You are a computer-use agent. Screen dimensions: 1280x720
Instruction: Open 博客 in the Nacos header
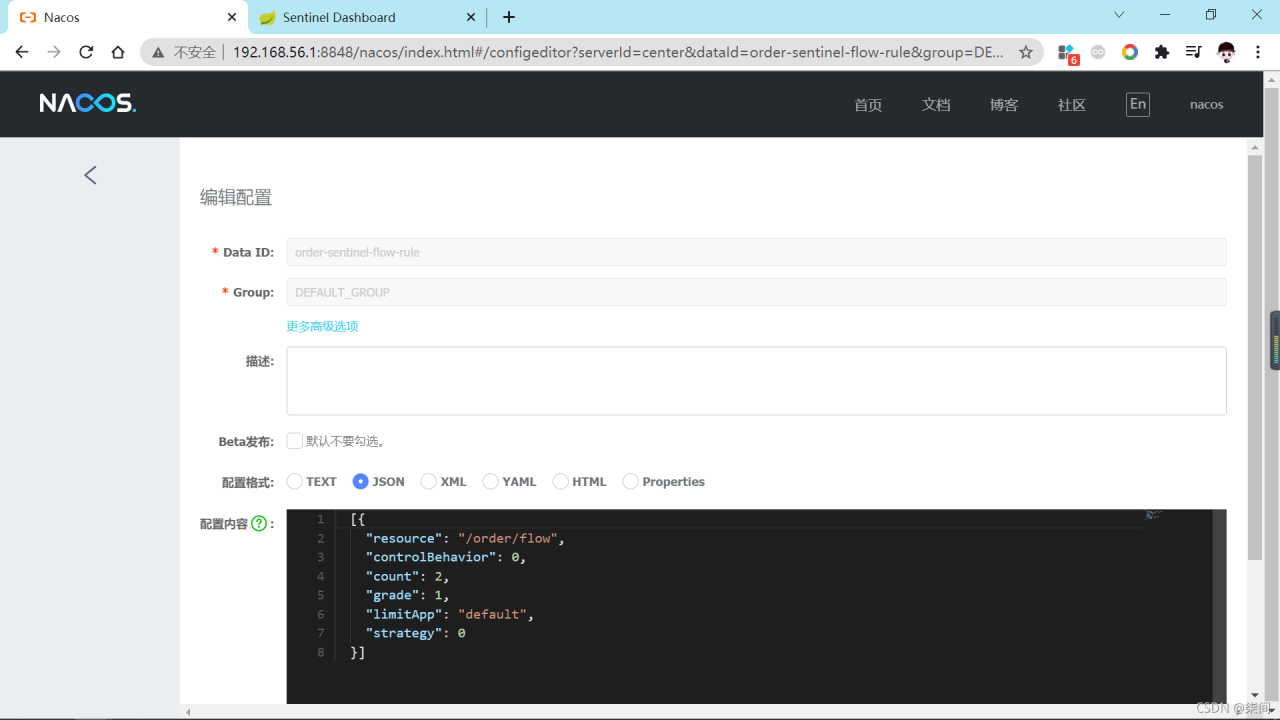tap(1004, 105)
